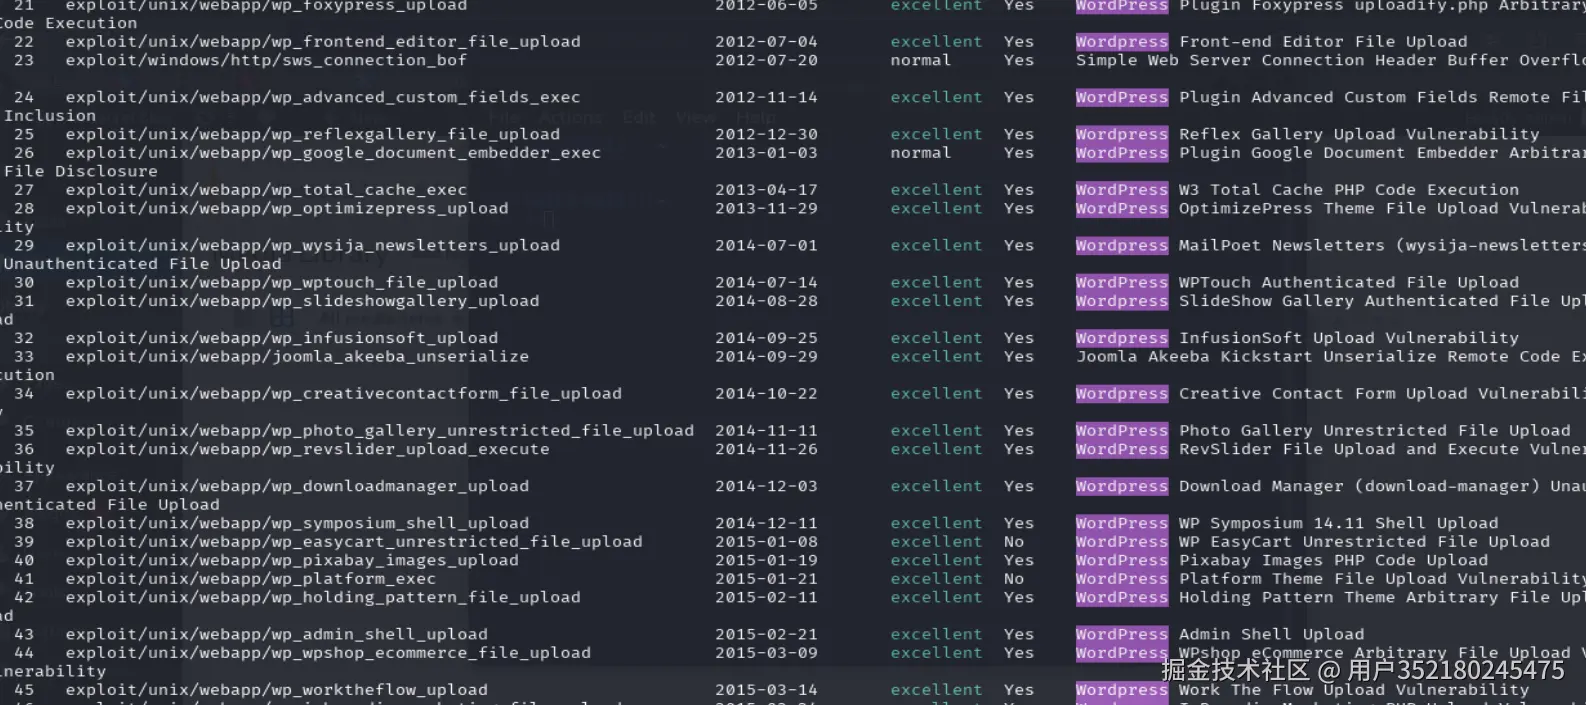Select module path wp_advanced_custom_fields_exec

pyautogui.click(x=323, y=97)
